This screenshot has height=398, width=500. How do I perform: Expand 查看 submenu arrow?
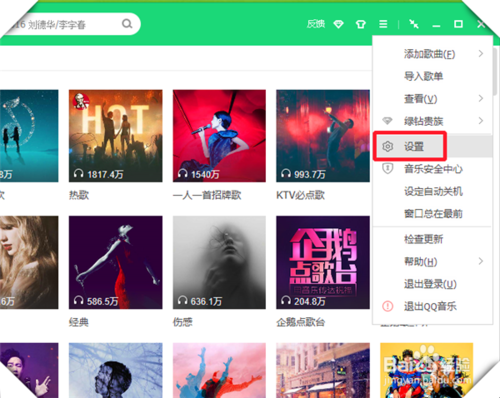[481, 98]
